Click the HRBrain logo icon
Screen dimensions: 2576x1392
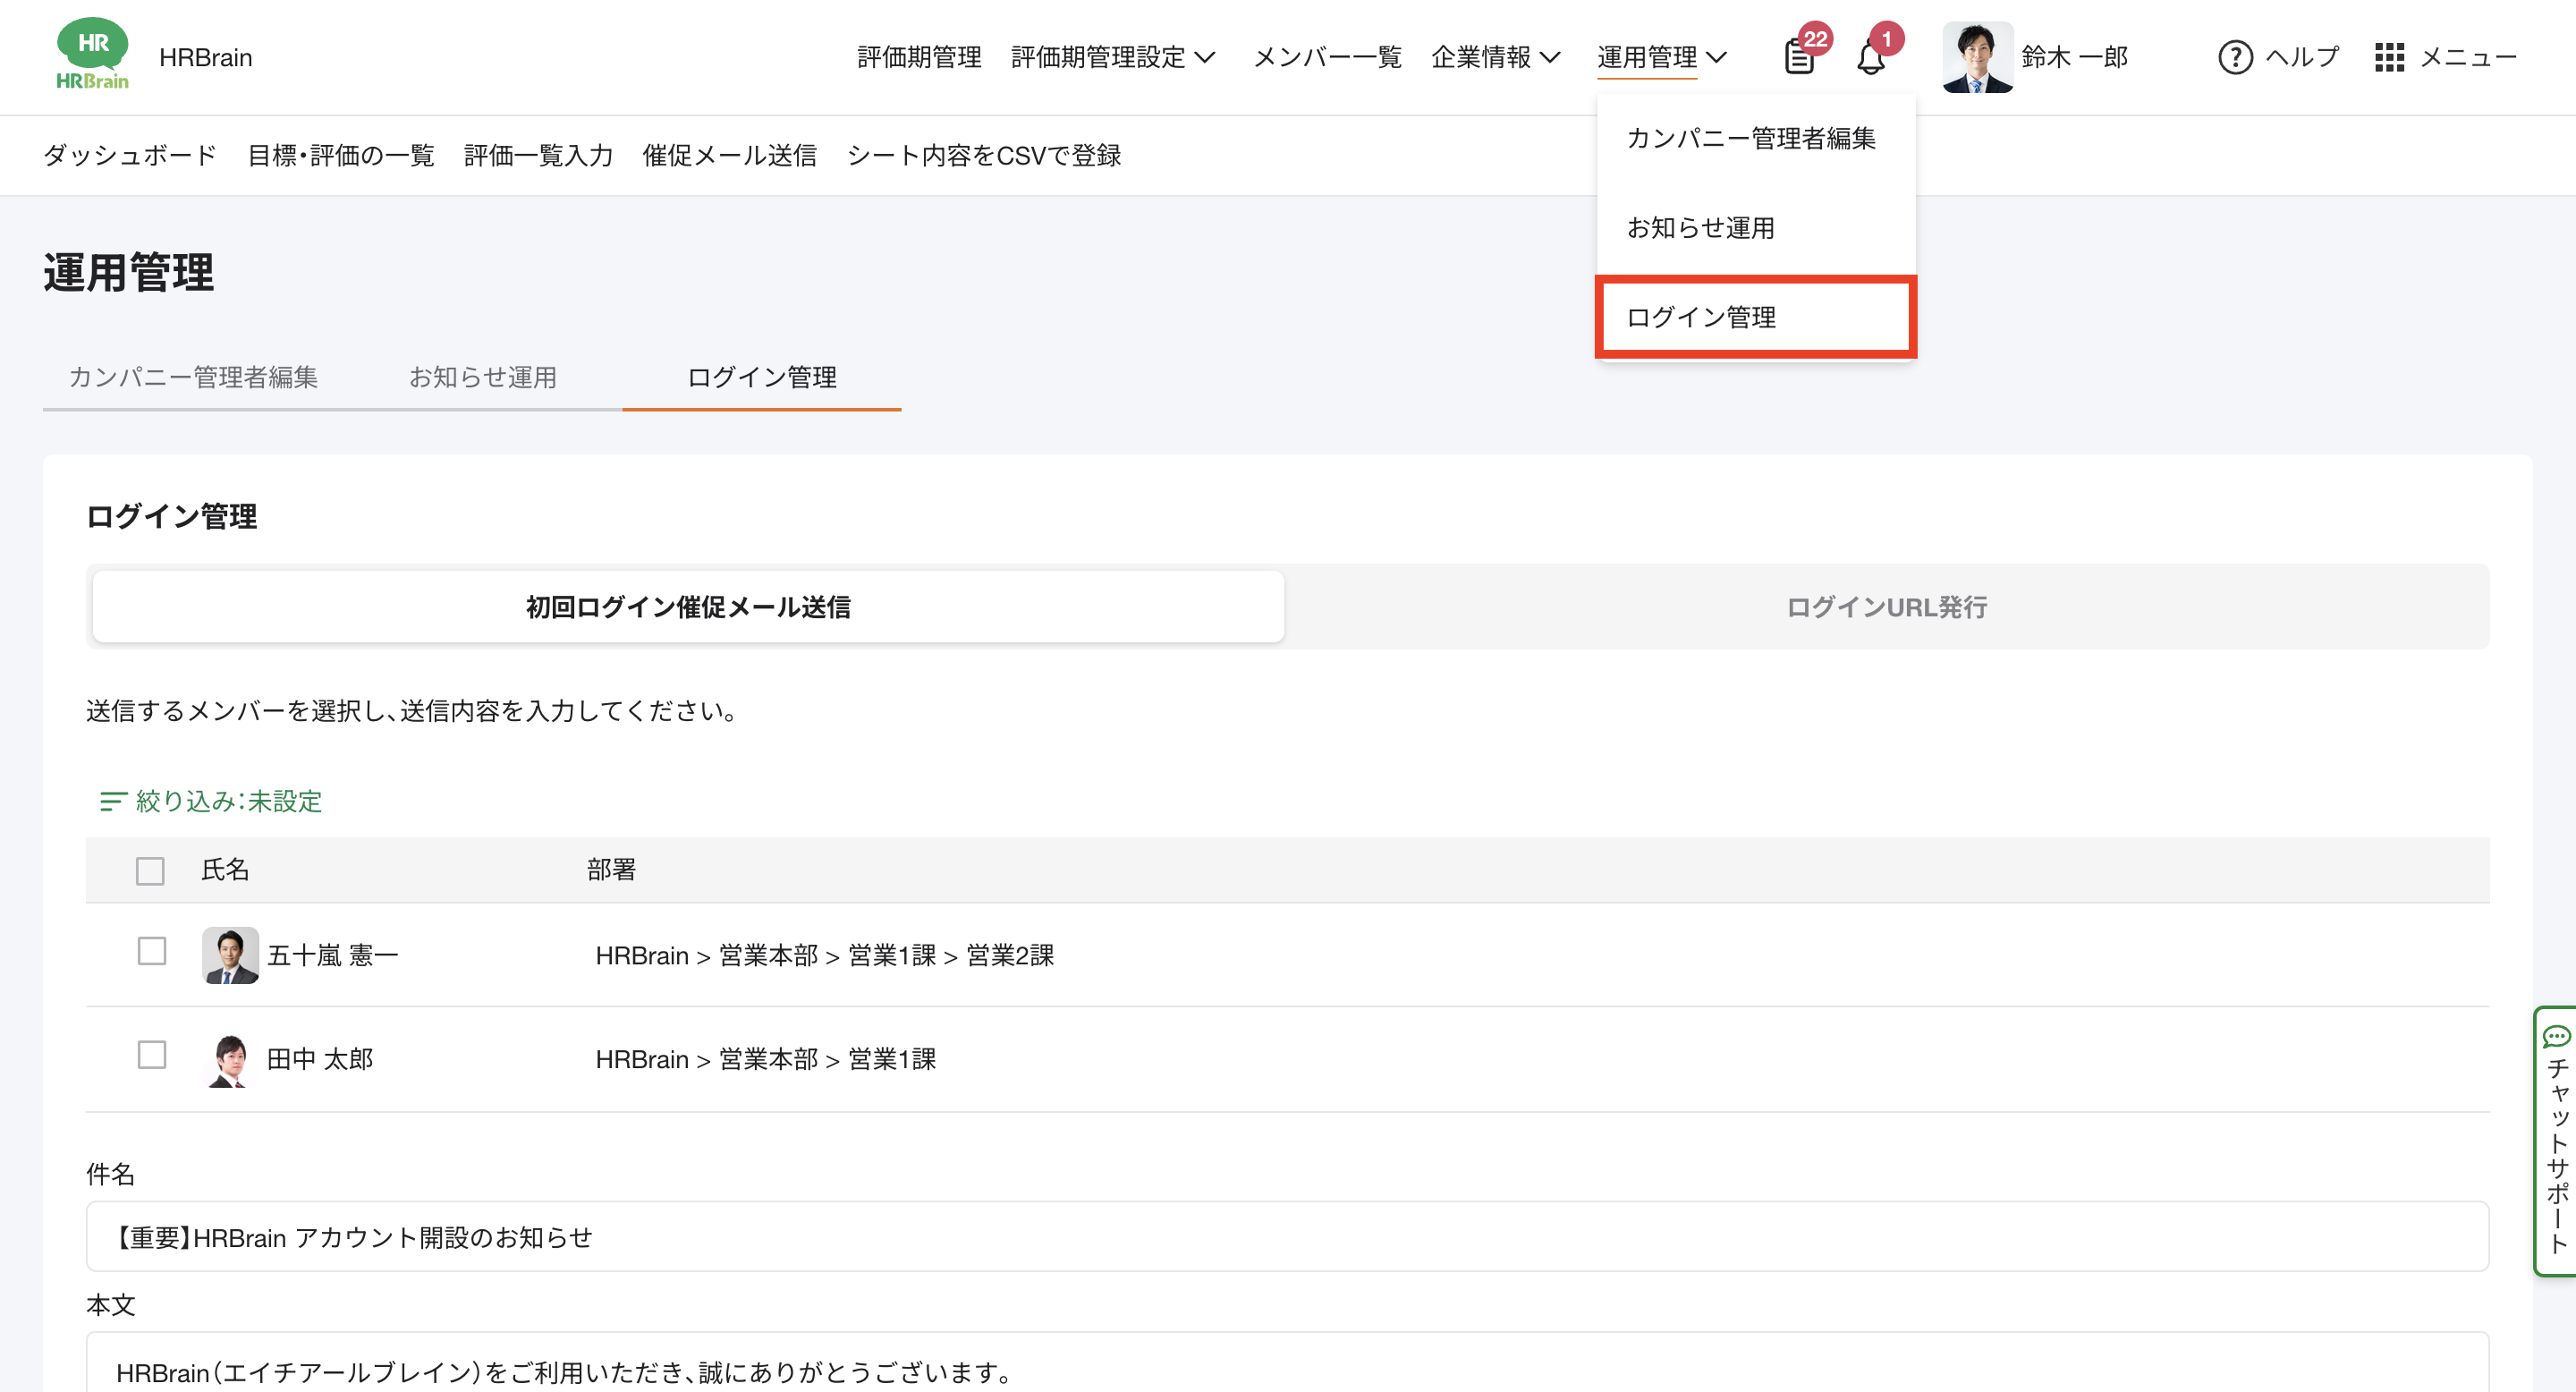(92, 55)
